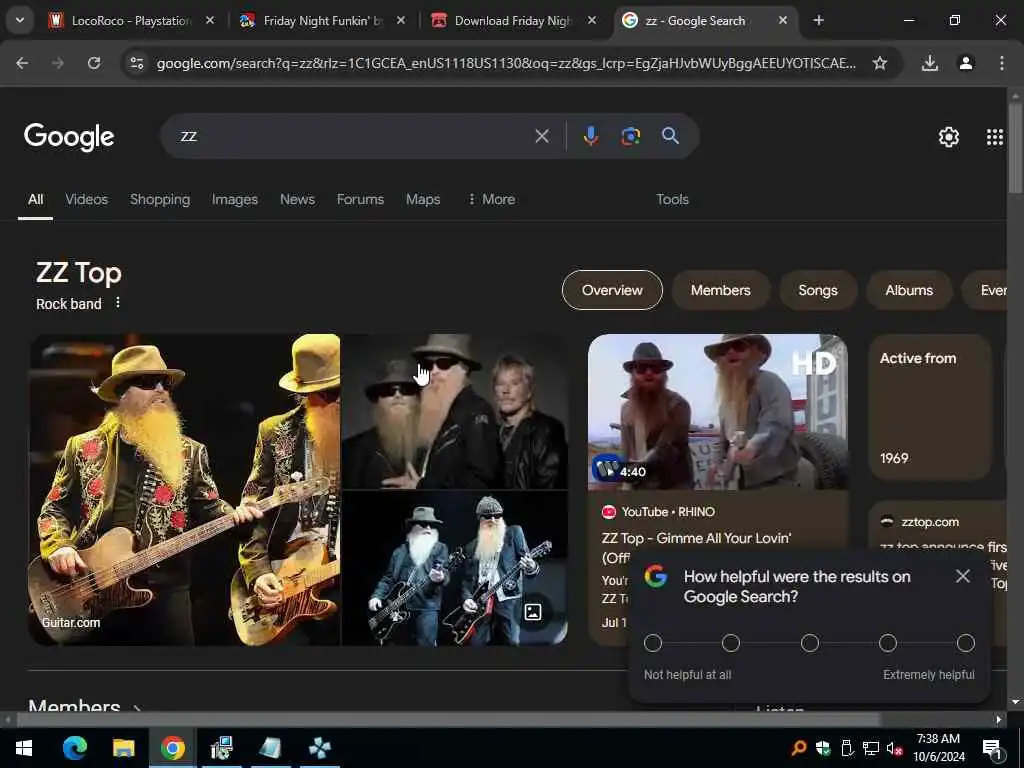Click the muted volume tray icon
The width and height of the screenshot is (1024, 768).
click(x=894, y=748)
